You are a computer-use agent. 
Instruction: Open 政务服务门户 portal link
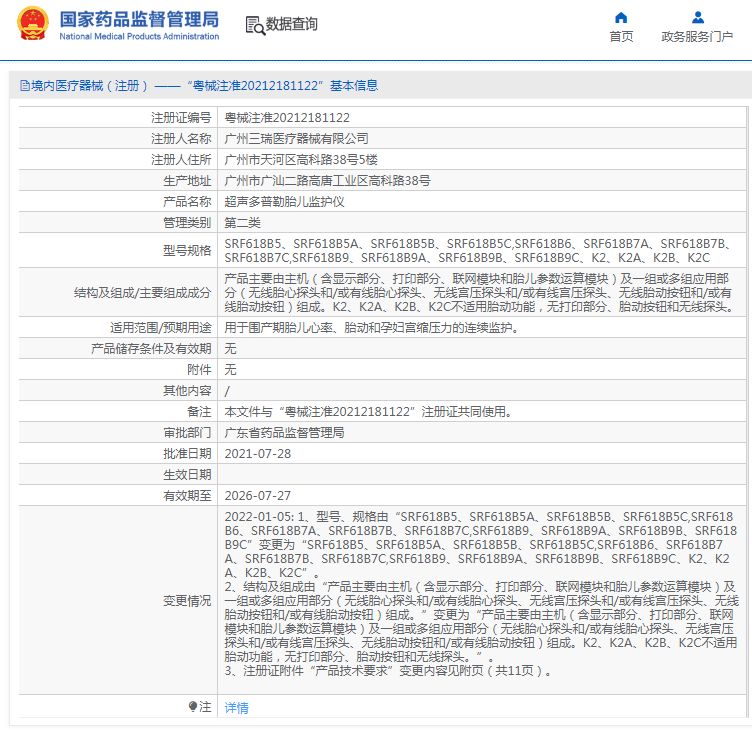coord(697,36)
